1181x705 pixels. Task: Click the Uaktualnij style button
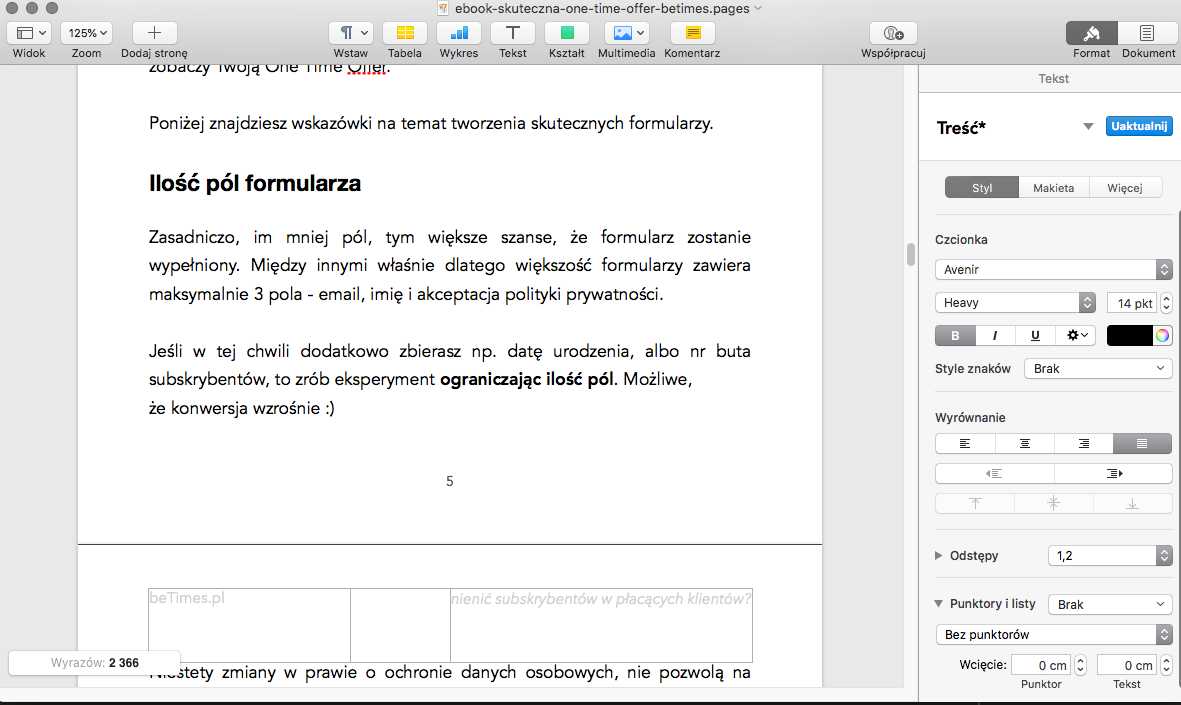tap(1139, 127)
